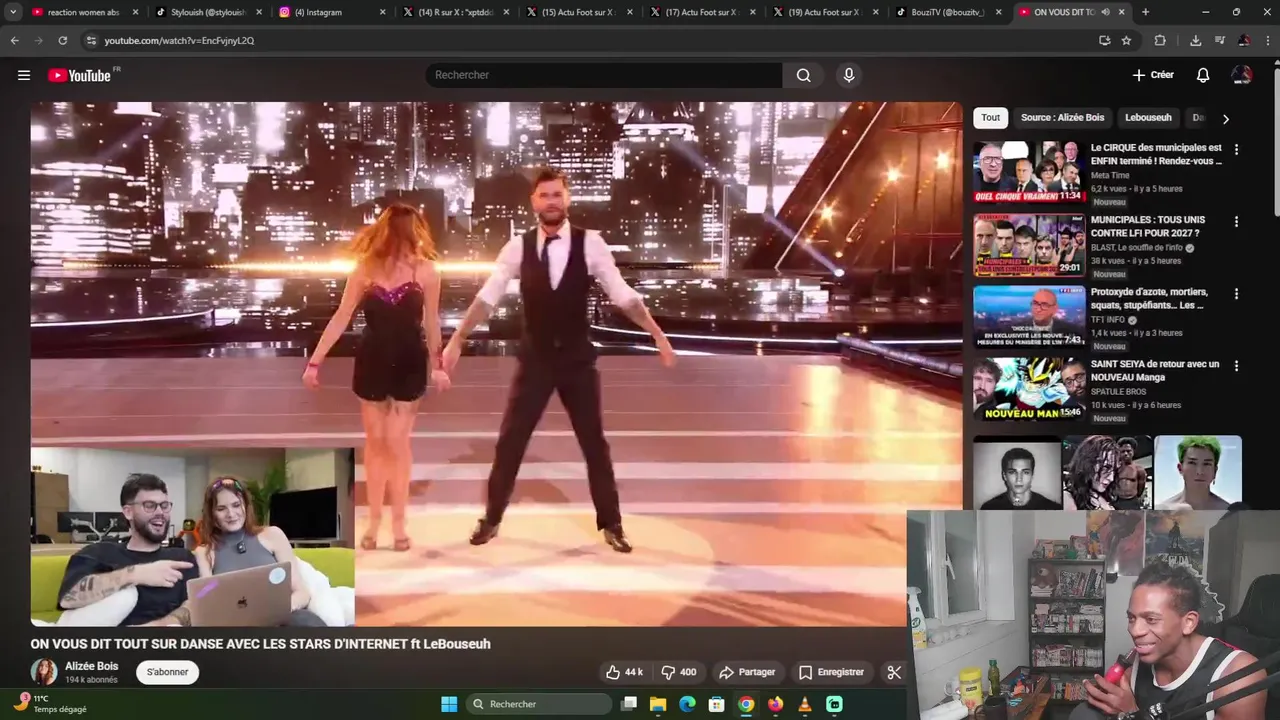Open Chrome extensions puzzle icon
The width and height of the screenshot is (1280, 720).
[x=1160, y=41]
